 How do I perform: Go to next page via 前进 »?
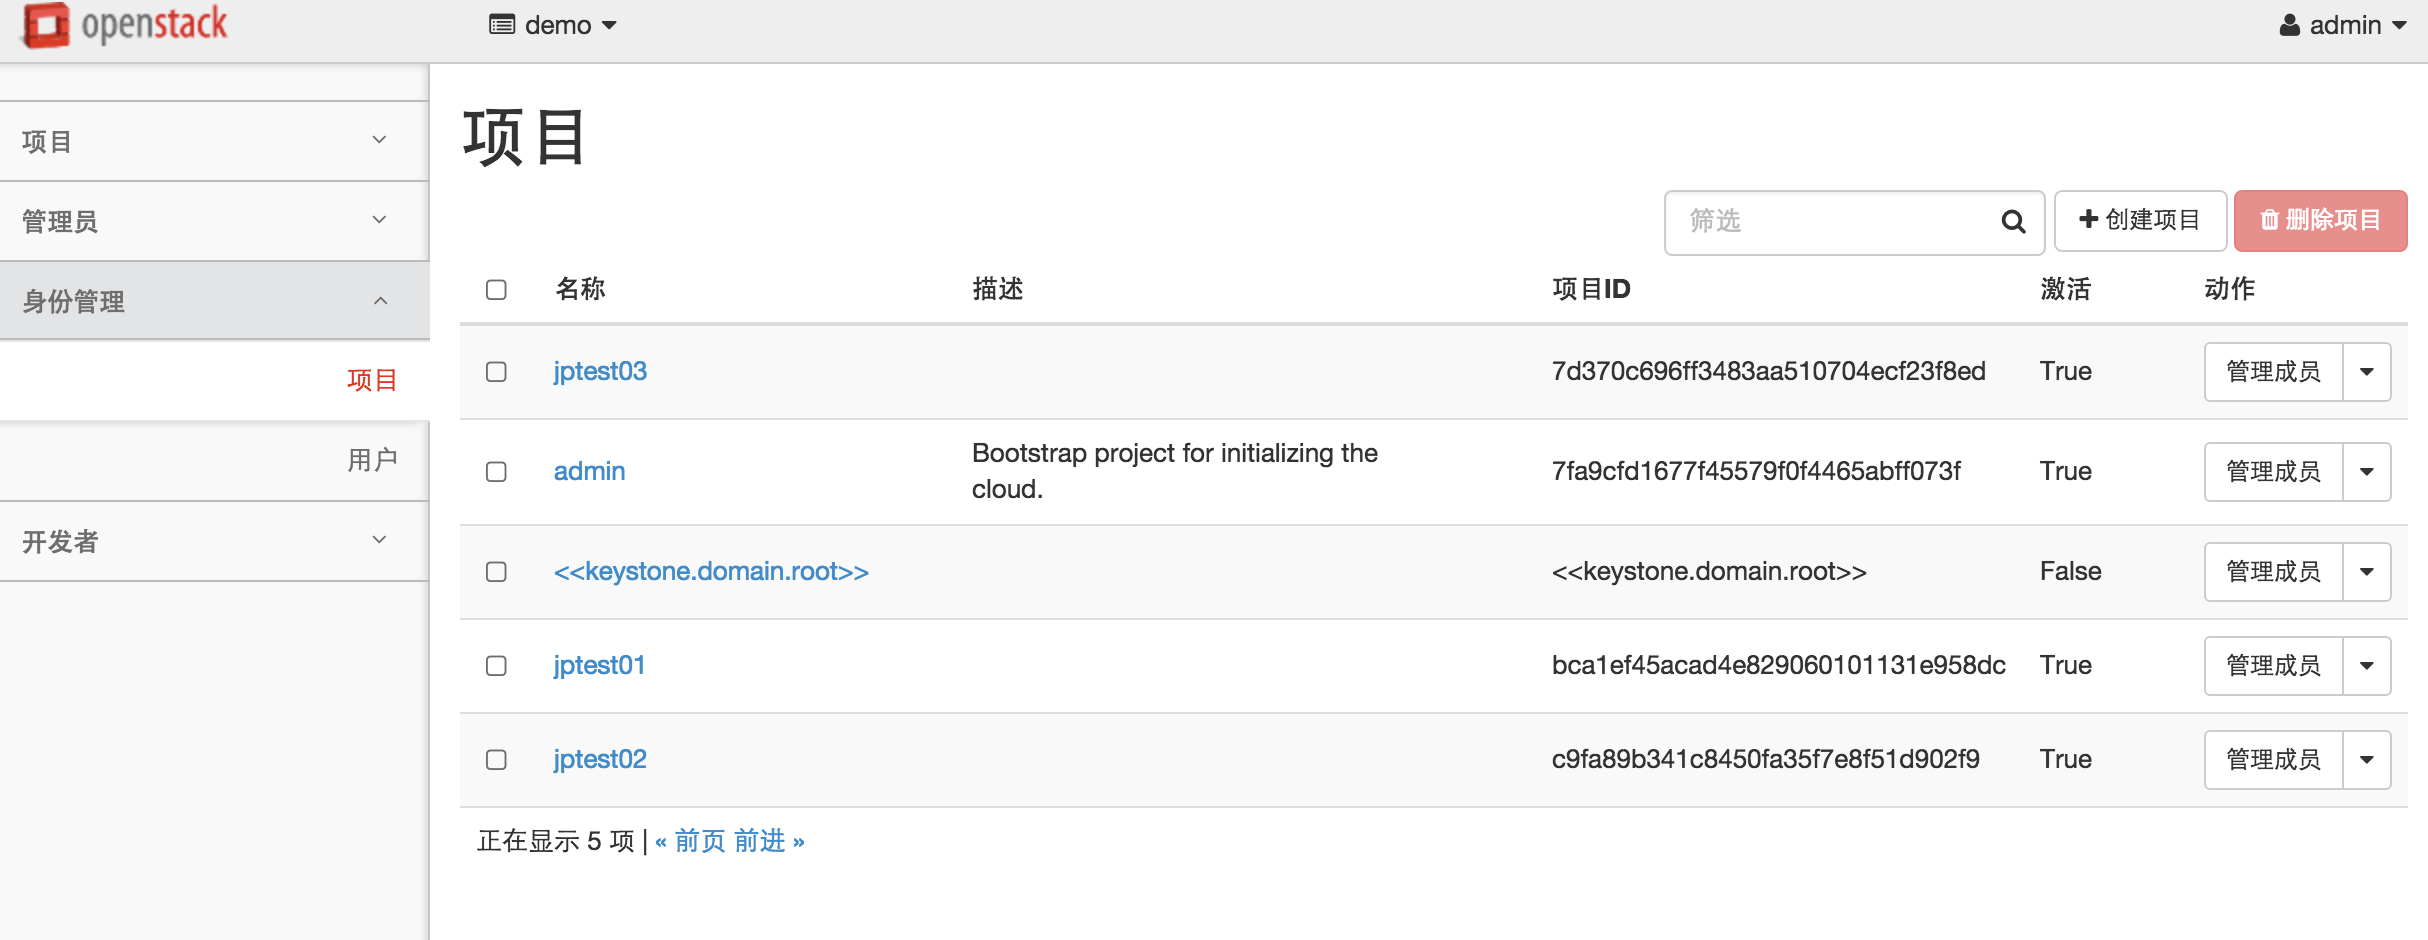769,841
